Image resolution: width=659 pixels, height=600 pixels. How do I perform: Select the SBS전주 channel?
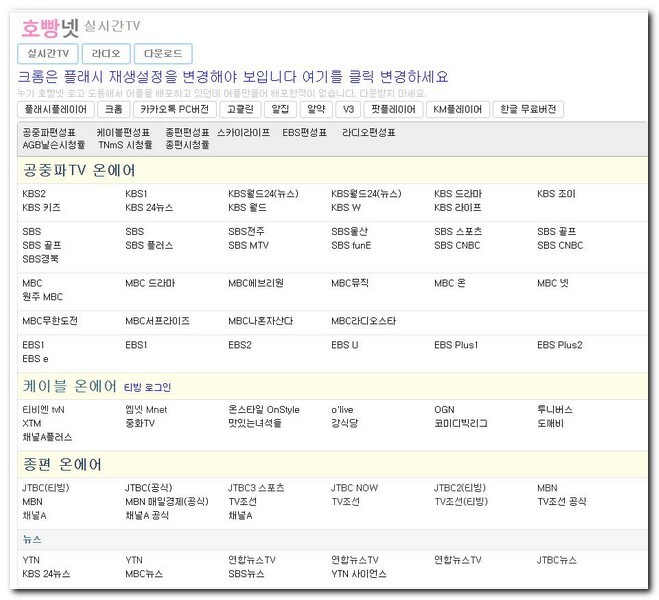[x=246, y=232]
